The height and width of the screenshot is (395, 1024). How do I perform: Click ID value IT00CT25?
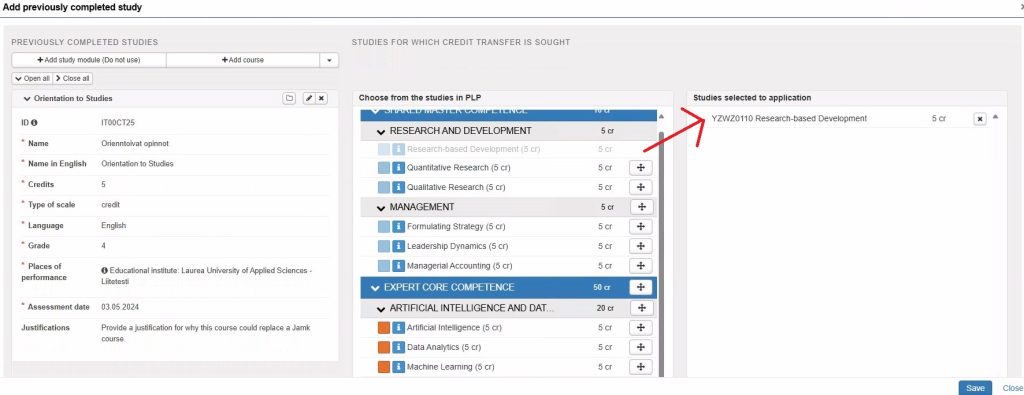[118, 123]
